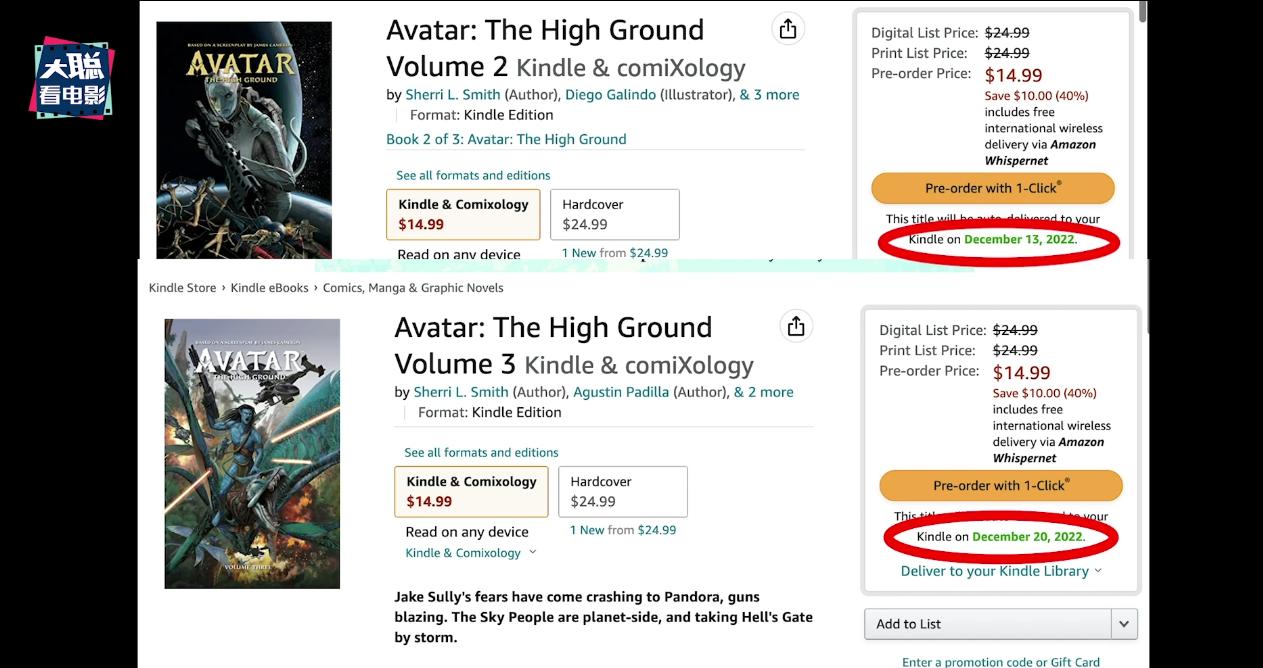Expand Kindle & Comixology device chevron
The width and height of the screenshot is (1263, 668).
click(532, 553)
